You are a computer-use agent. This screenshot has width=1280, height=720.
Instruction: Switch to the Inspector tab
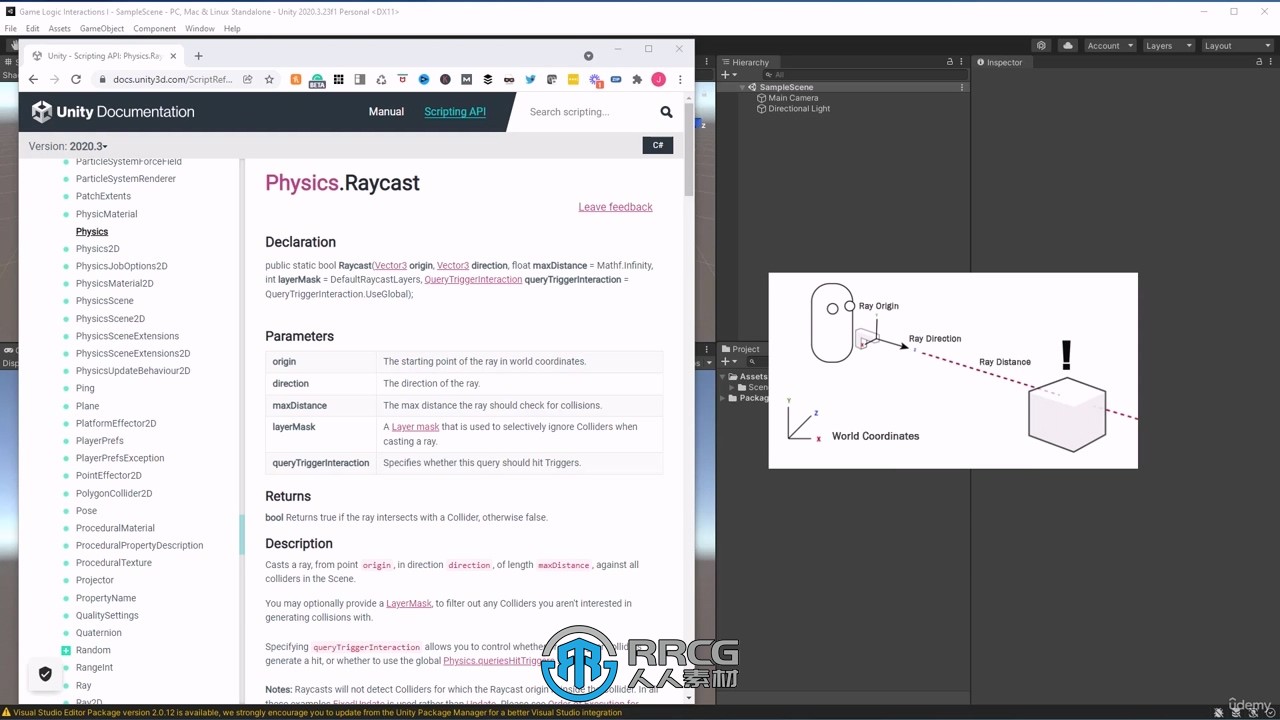(1000, 62)
